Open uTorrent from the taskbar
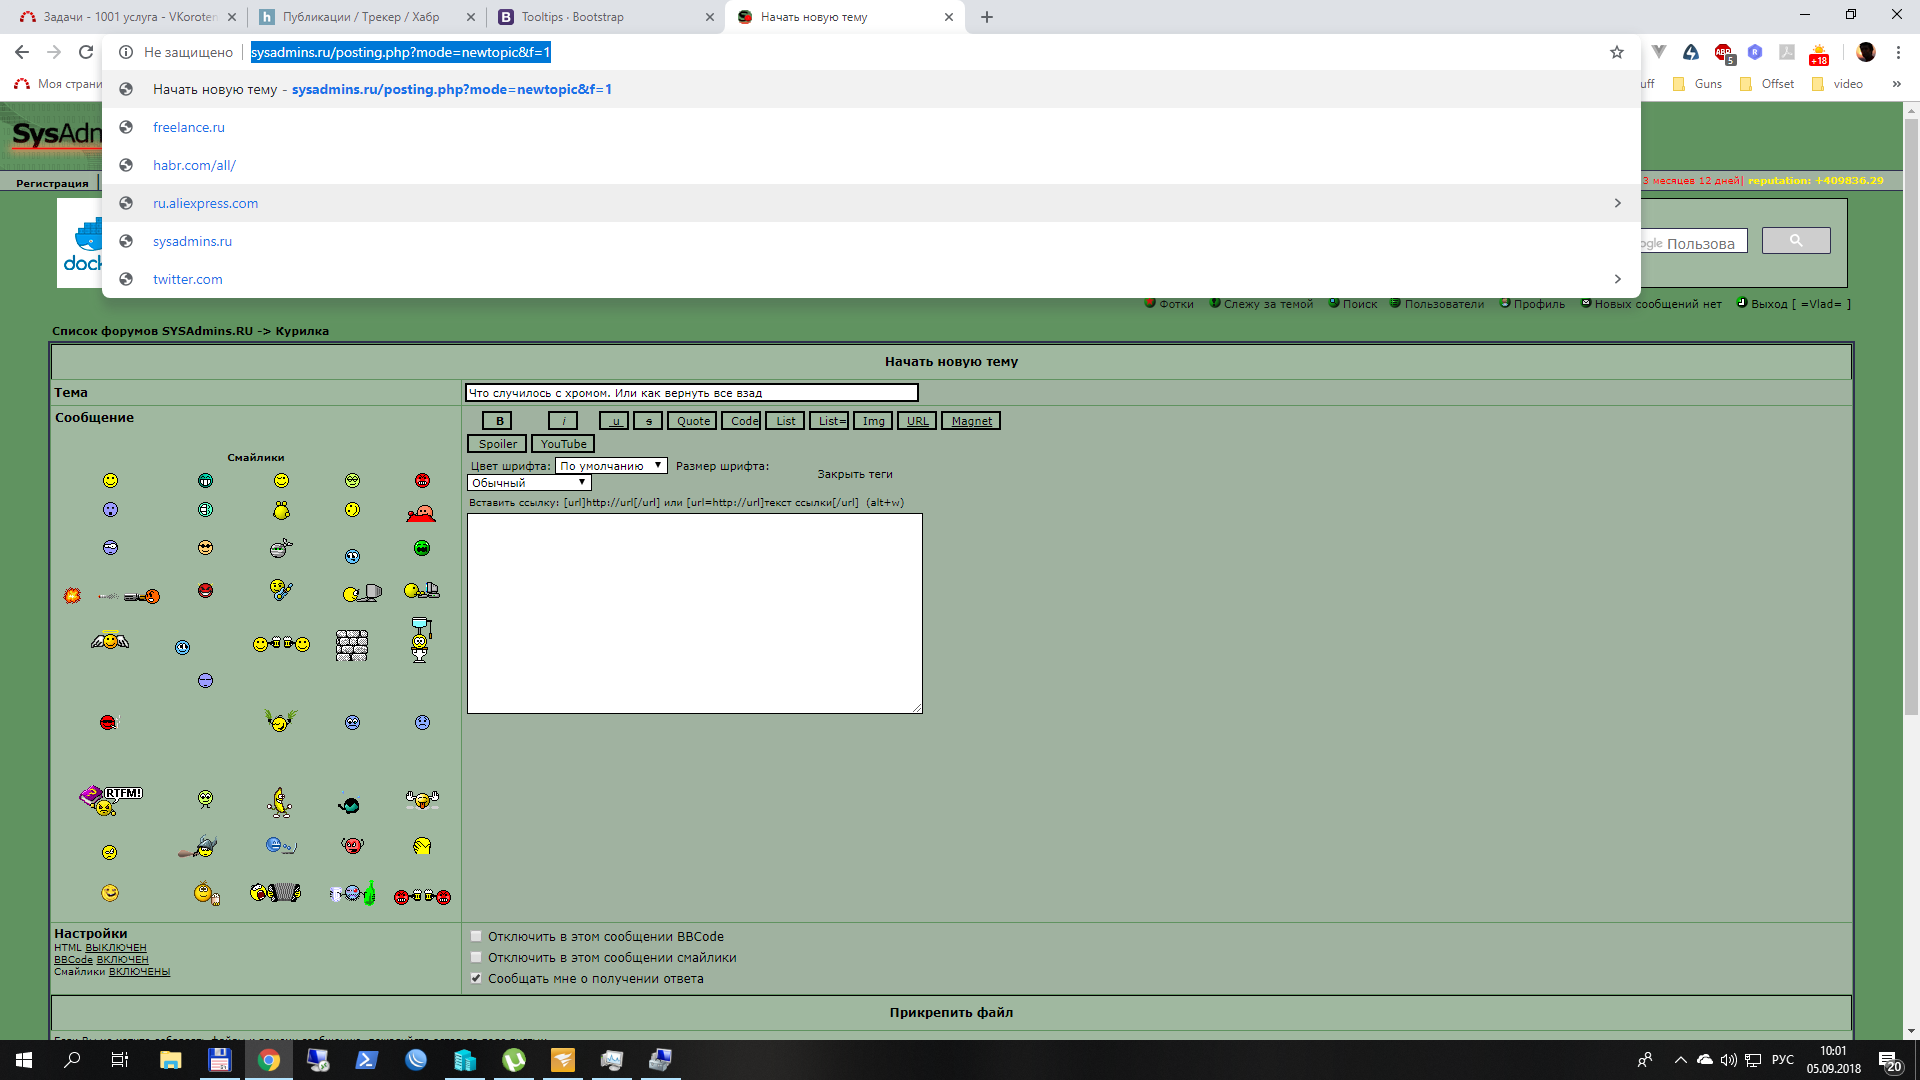 coord(514,1060)
